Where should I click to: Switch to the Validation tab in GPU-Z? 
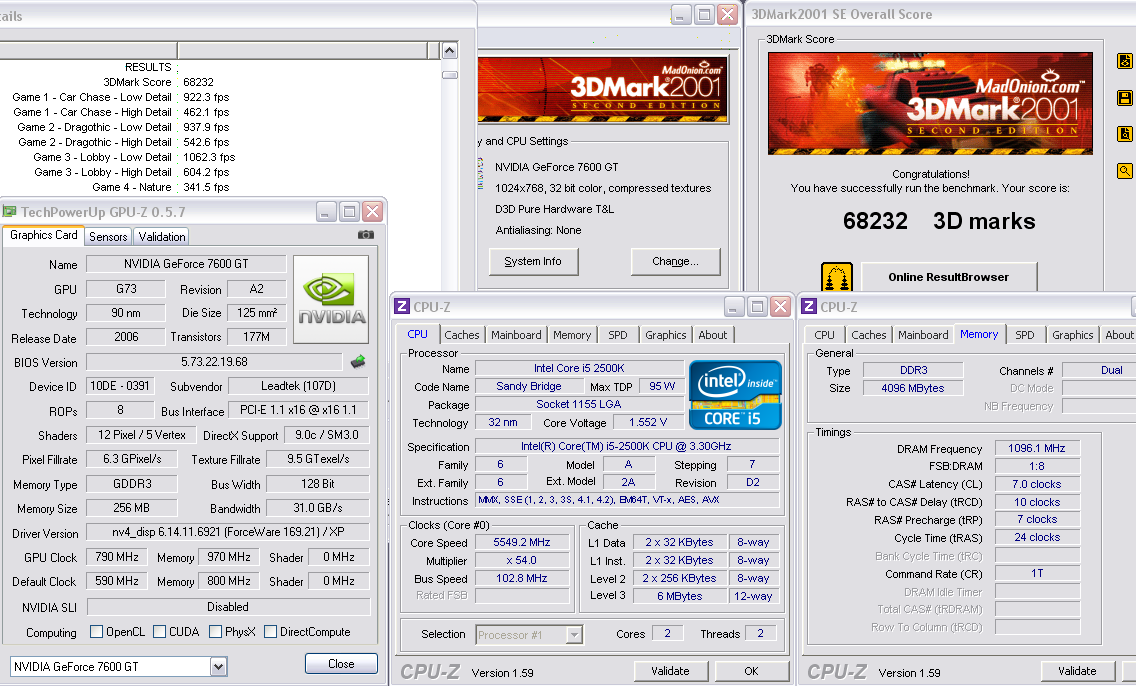point(162,236)
